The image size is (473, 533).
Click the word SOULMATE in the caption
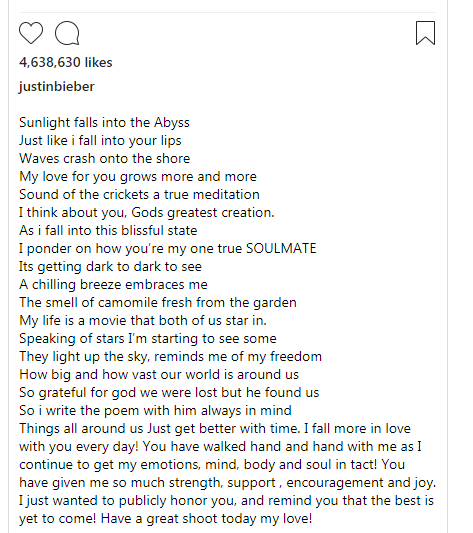(x=281, y=248)
